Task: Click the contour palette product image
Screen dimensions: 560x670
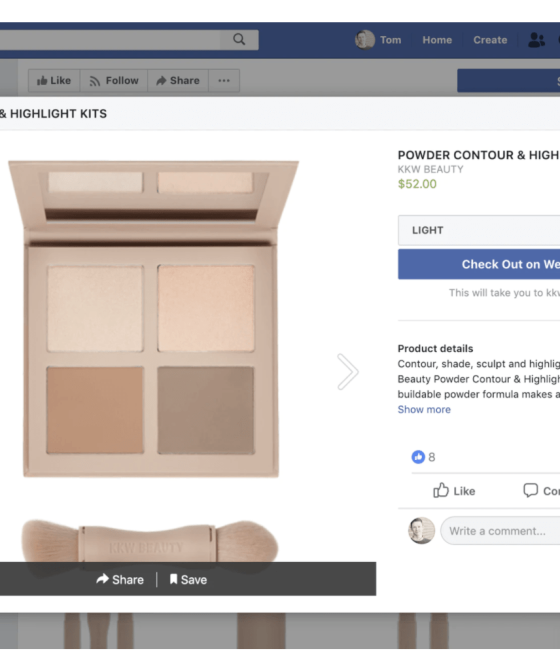Action: tap(153, 318)
